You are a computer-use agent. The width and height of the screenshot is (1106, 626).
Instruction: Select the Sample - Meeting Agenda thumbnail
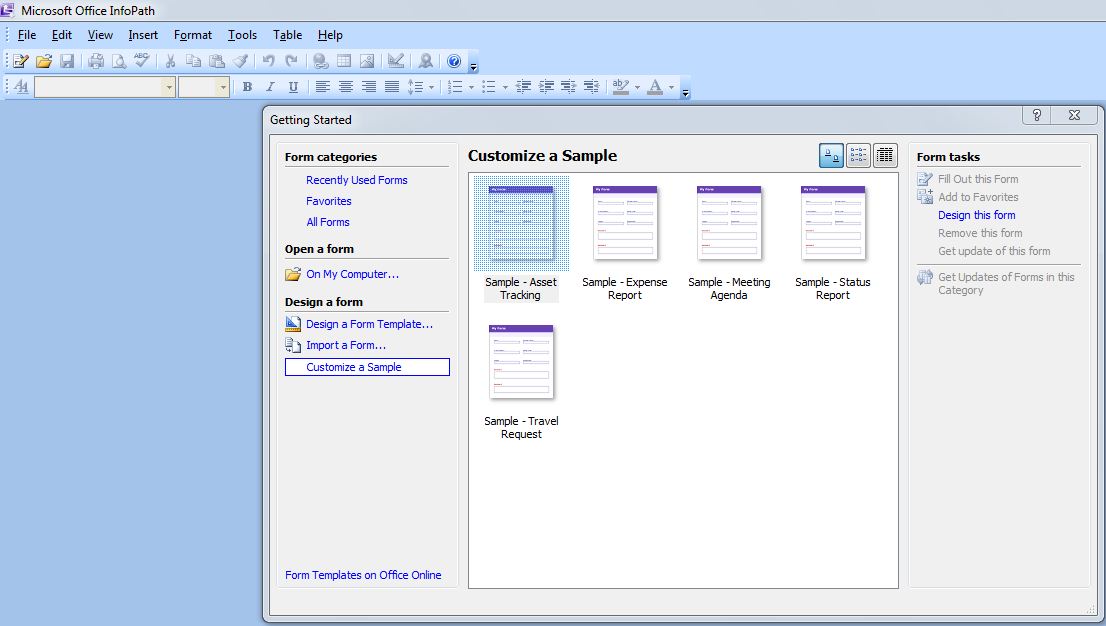(x=729, y=222)
